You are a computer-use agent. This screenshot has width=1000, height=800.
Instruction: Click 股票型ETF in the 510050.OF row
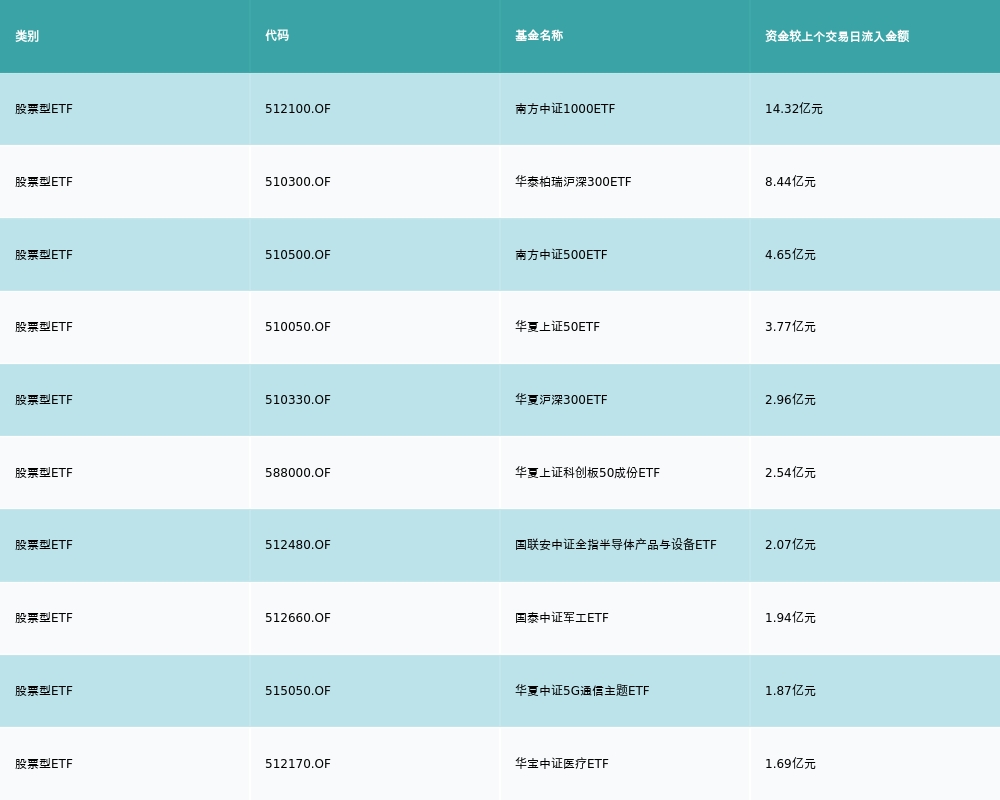pos(44,327)
